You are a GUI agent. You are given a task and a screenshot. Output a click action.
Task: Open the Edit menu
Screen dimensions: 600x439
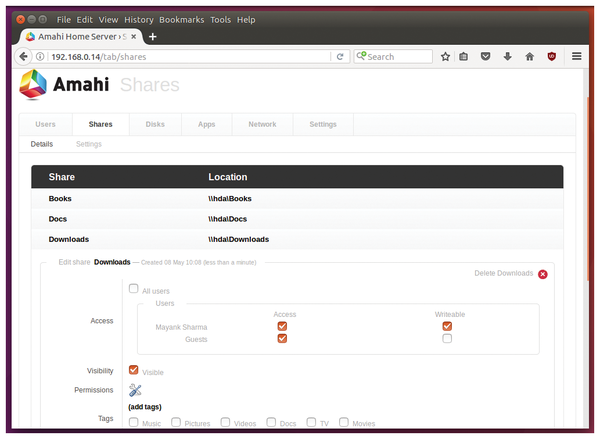click(85, 20)
